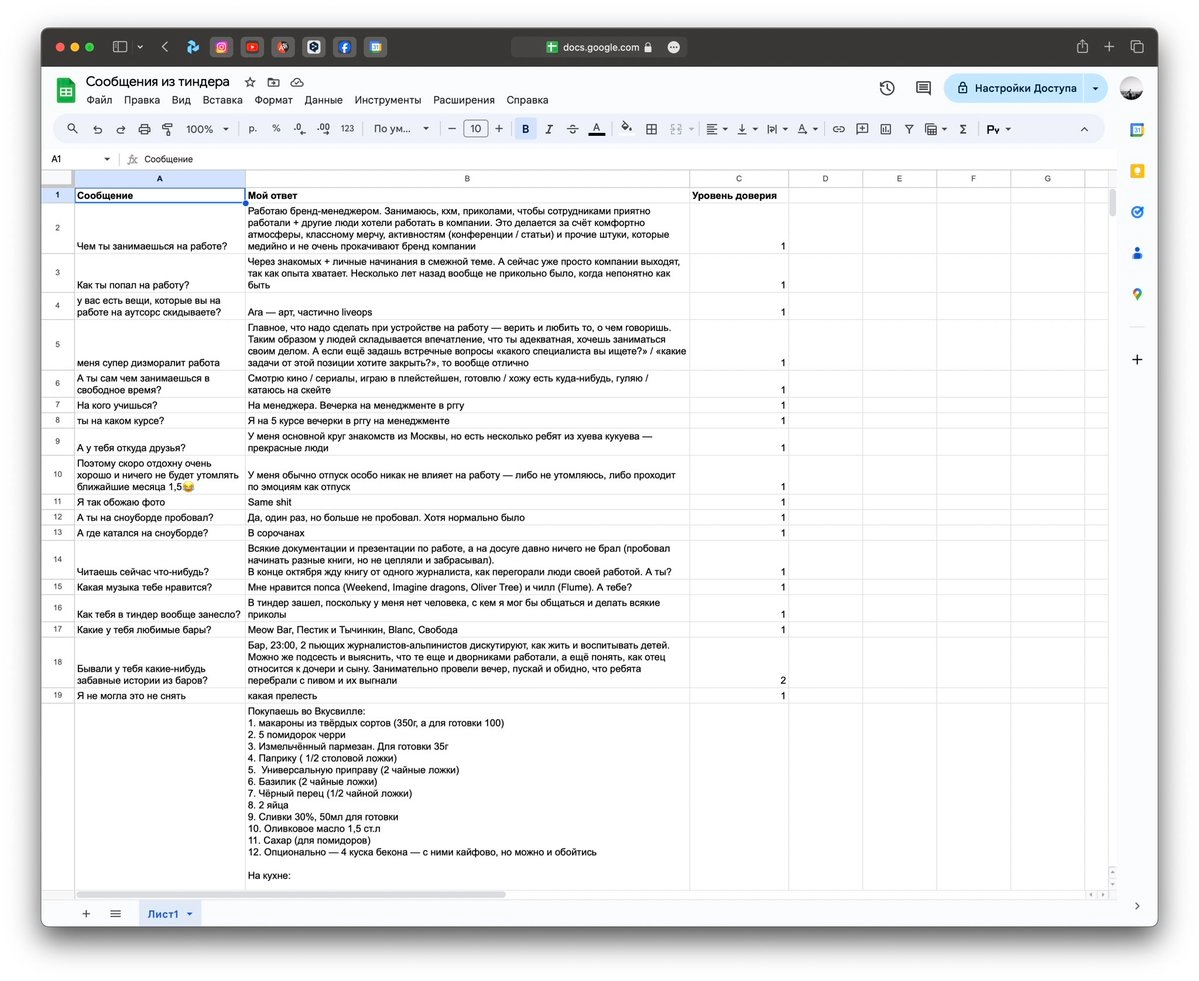Open the font family dropdown

401,129
